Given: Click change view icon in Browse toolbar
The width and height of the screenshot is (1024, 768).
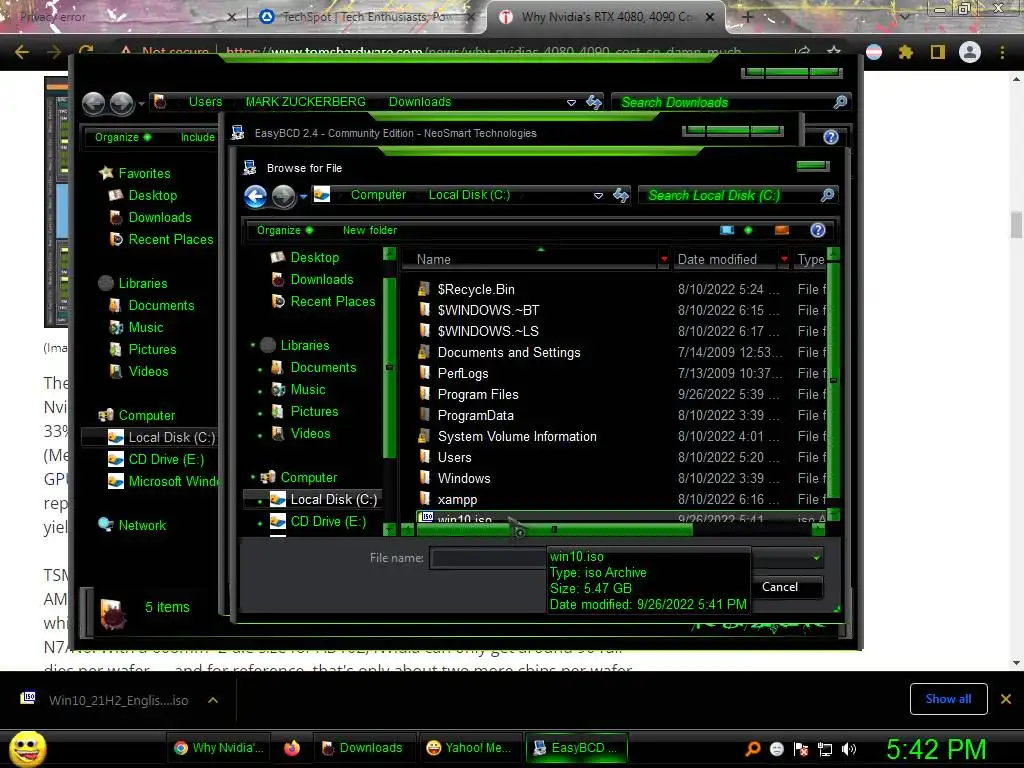Looking at the screenshot, I should pos(727,230).
